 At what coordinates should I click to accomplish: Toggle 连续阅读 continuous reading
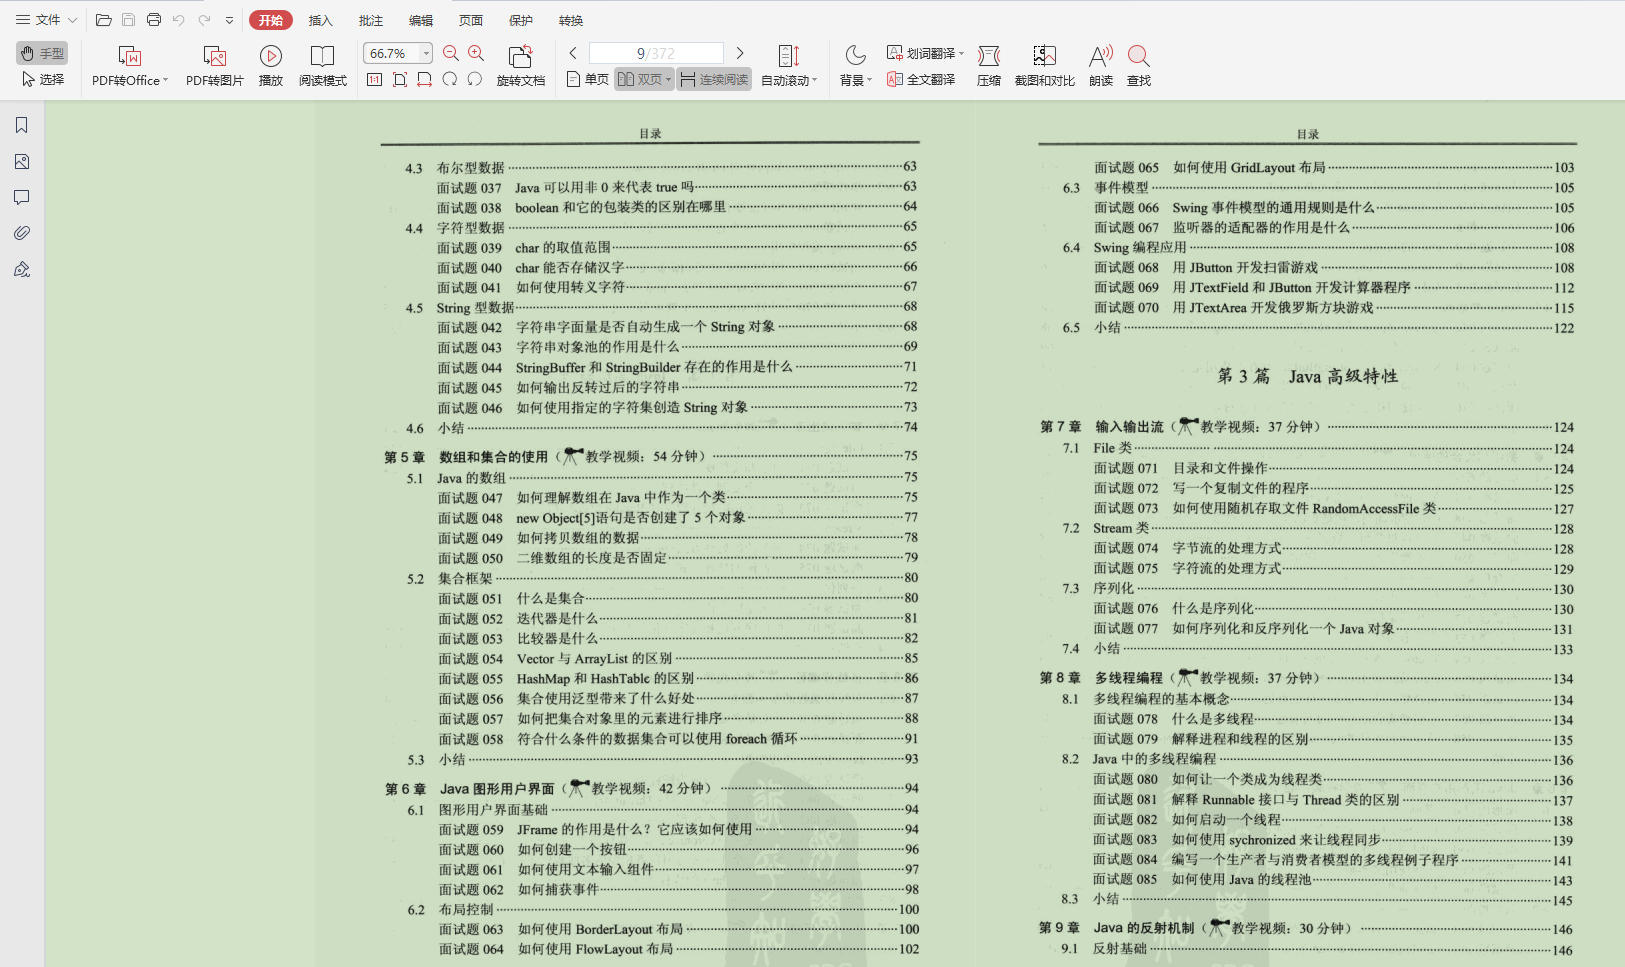pos(714,79)
